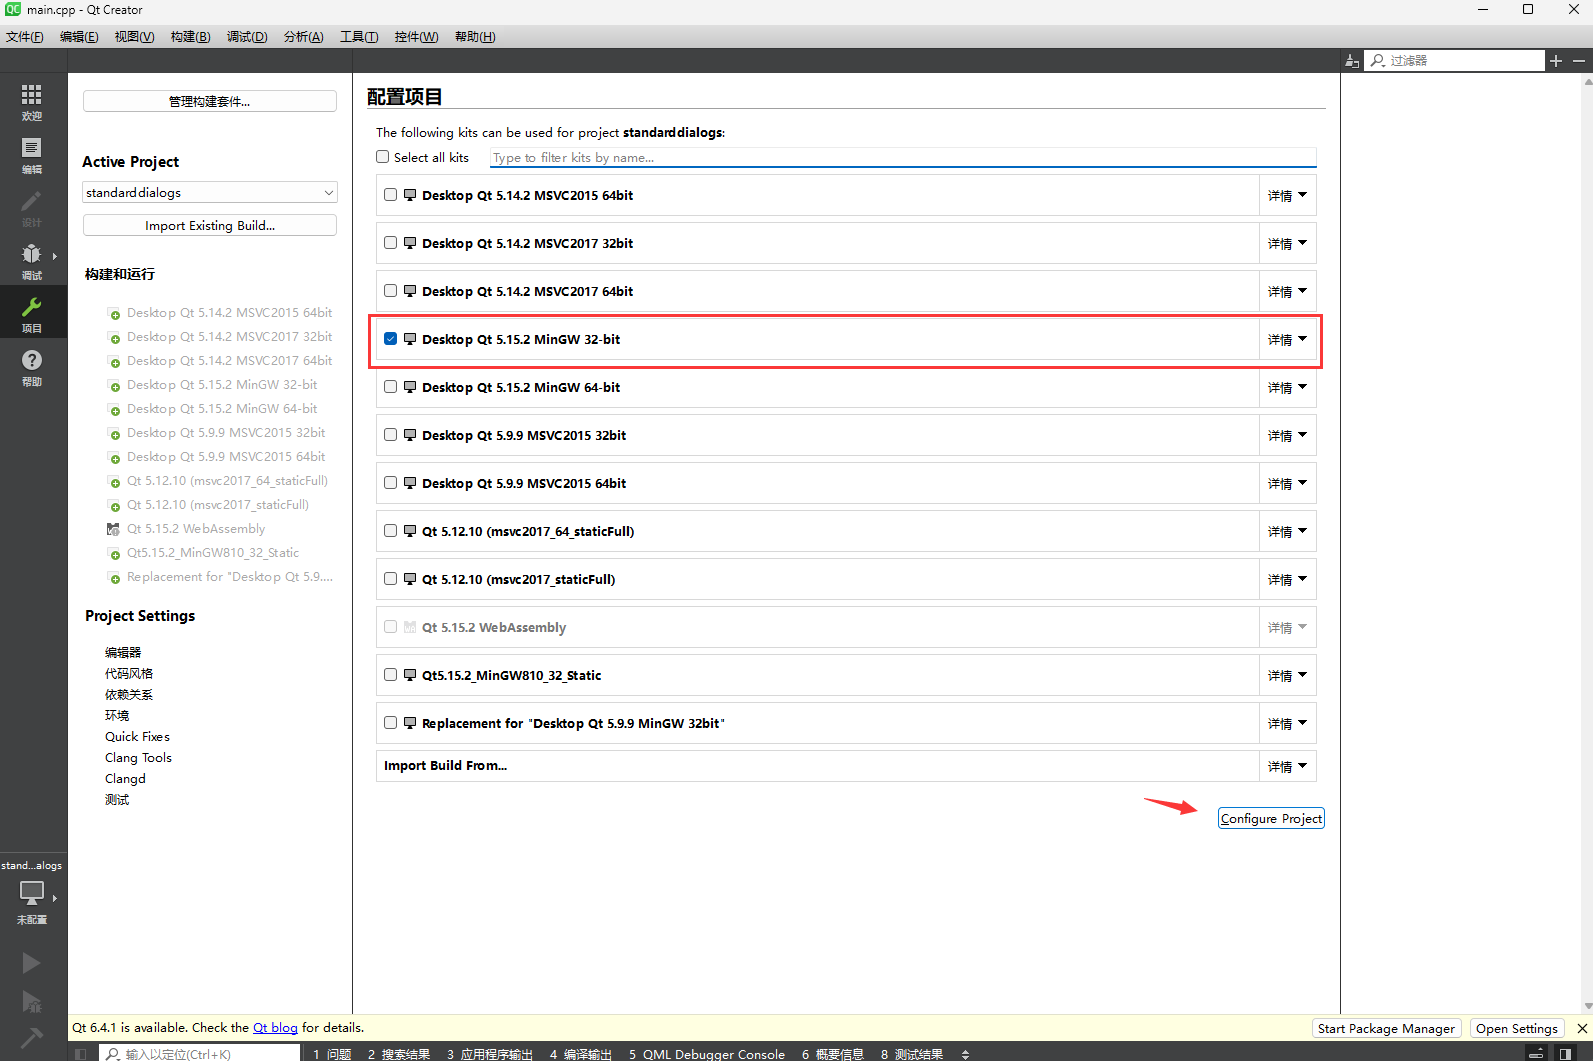This screenshot has height=1061, width=1593.
Task: Expand details for Qt 5.12.10 (msvc2017_staticFull)
Action: pos(1287,579)
